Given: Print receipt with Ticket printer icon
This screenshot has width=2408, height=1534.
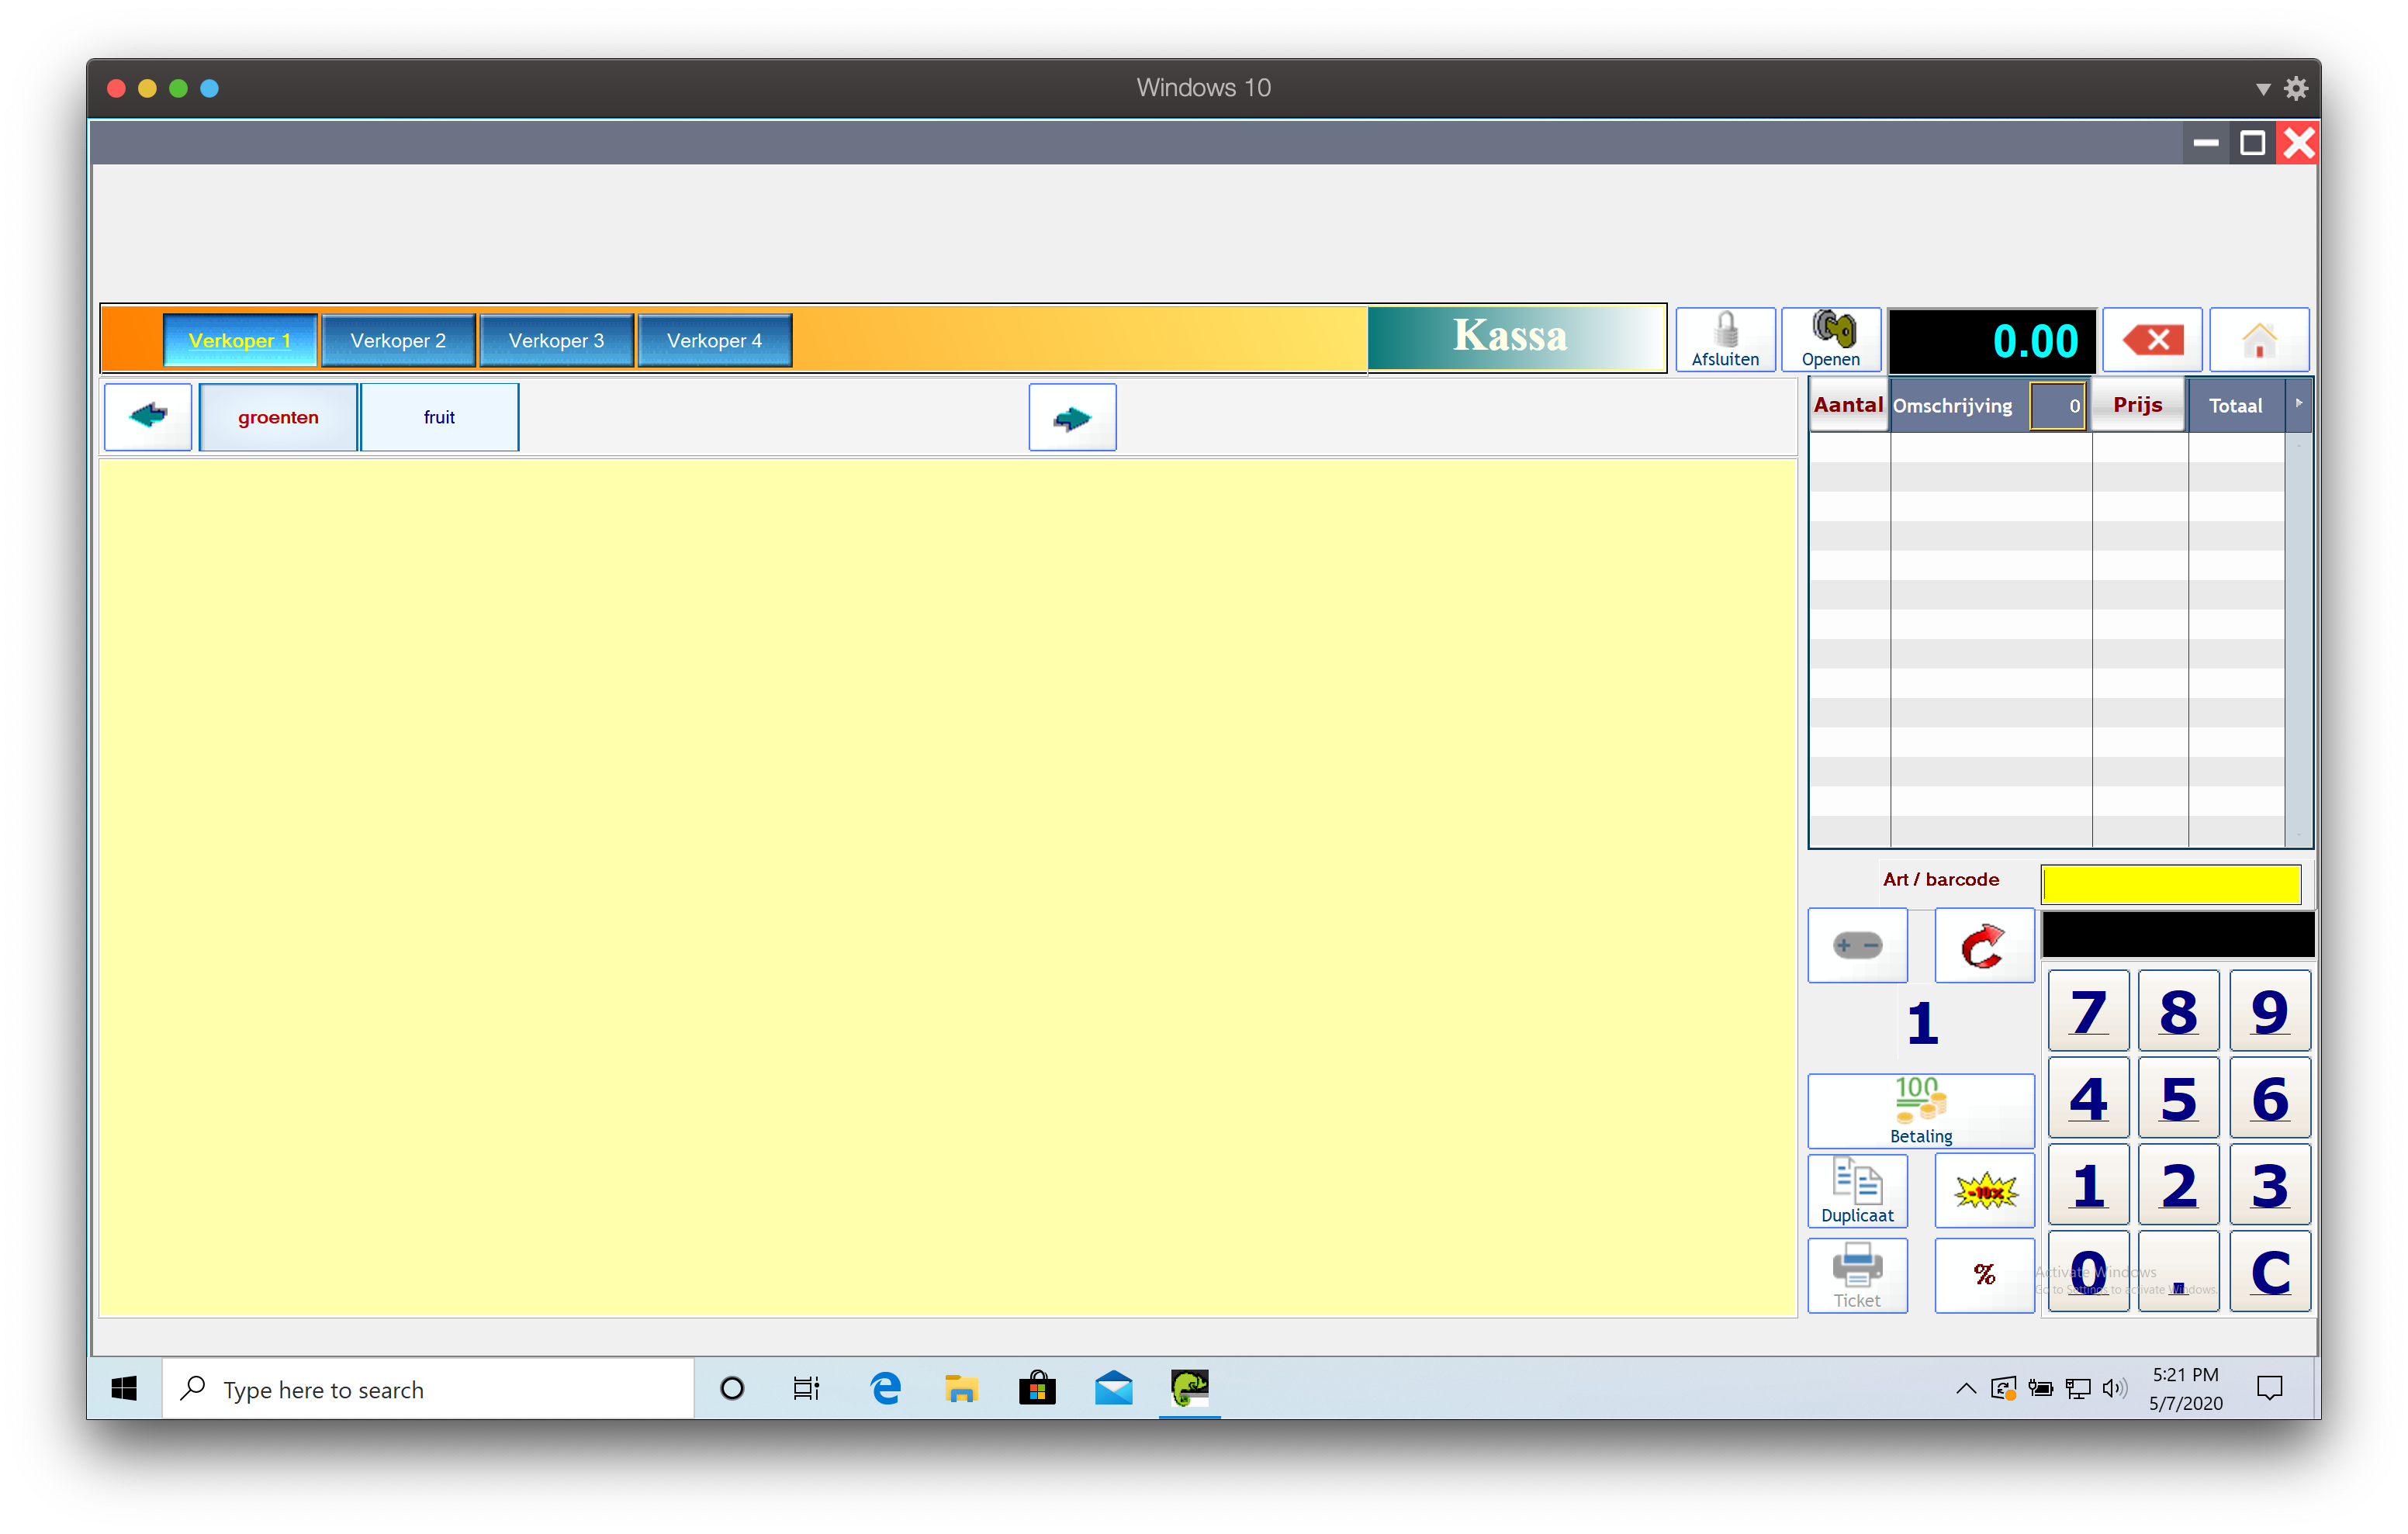Looking at the screenshot, I should click(1857, 1274).
